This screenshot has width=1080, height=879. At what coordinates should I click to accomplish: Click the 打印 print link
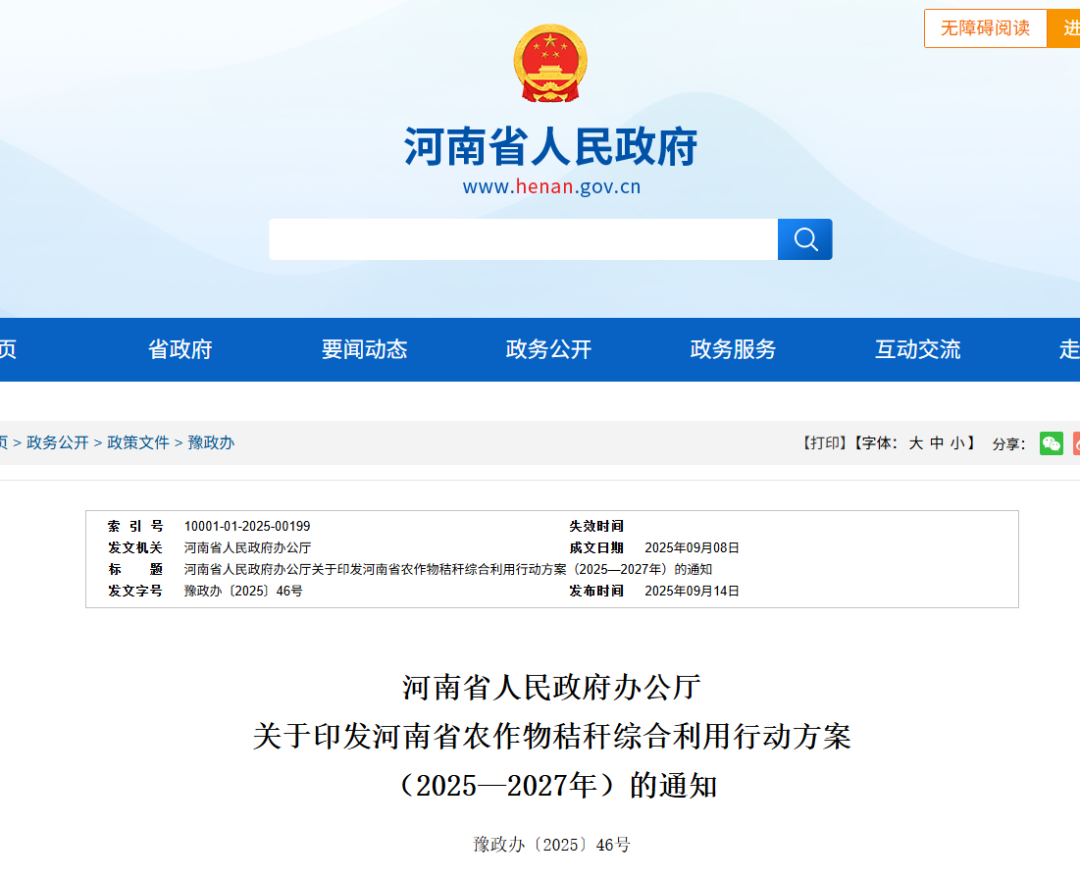(x=824, y=443)
